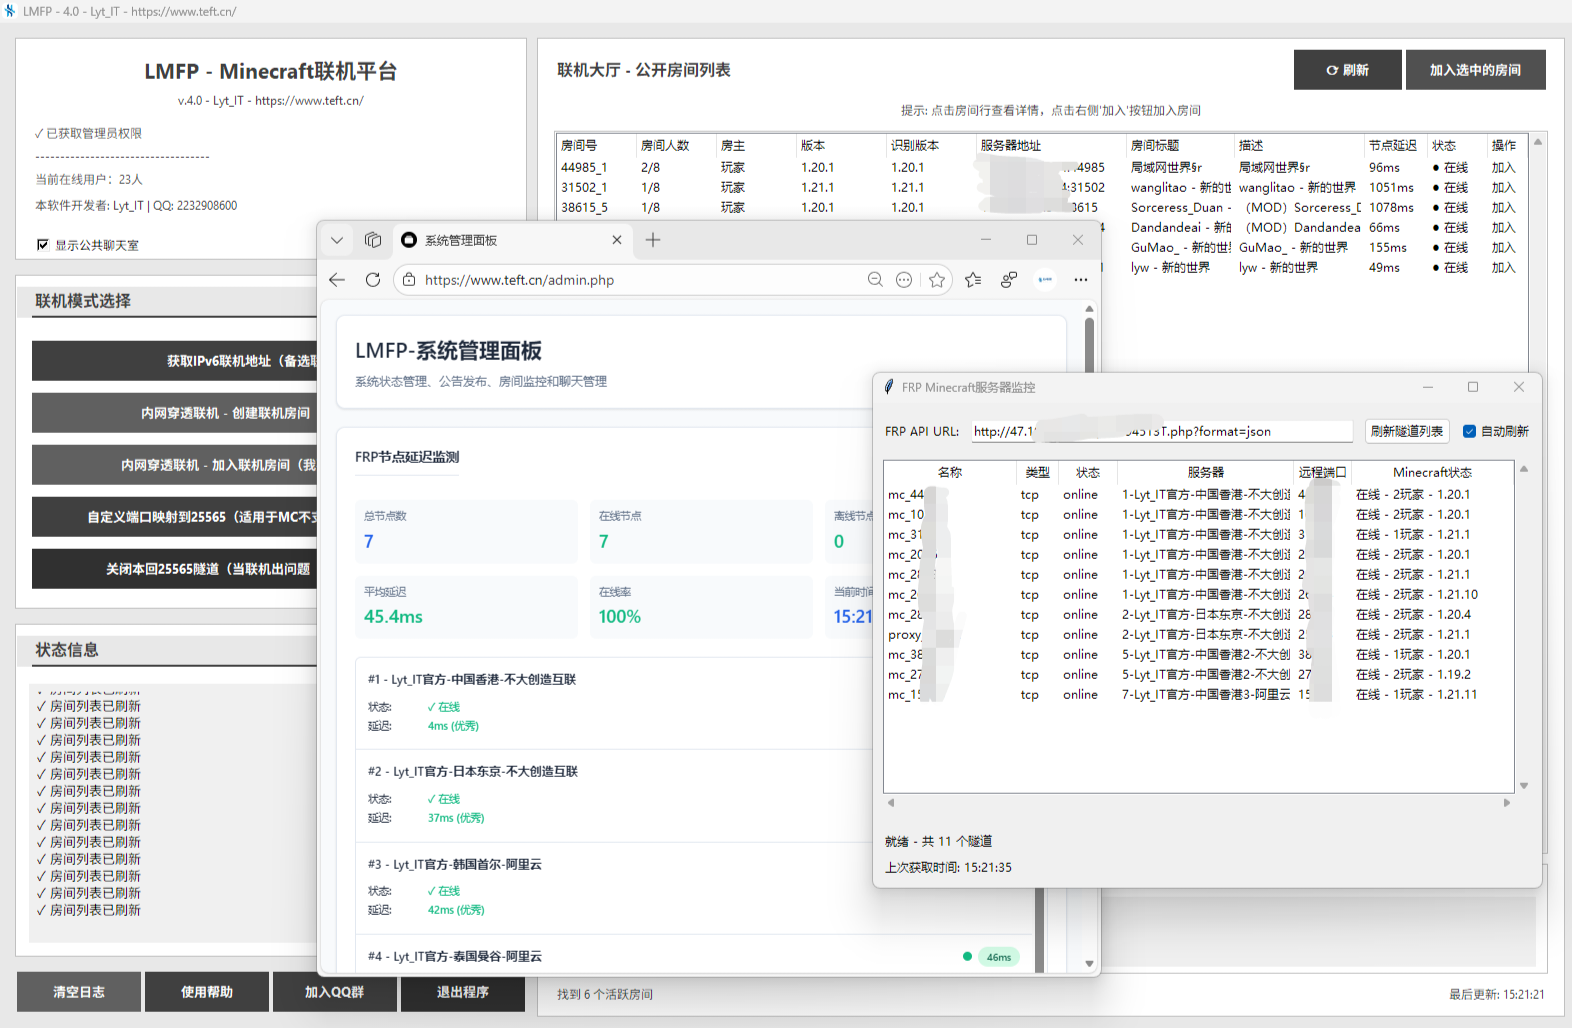Add this page to favorites star

click(937, 280)
